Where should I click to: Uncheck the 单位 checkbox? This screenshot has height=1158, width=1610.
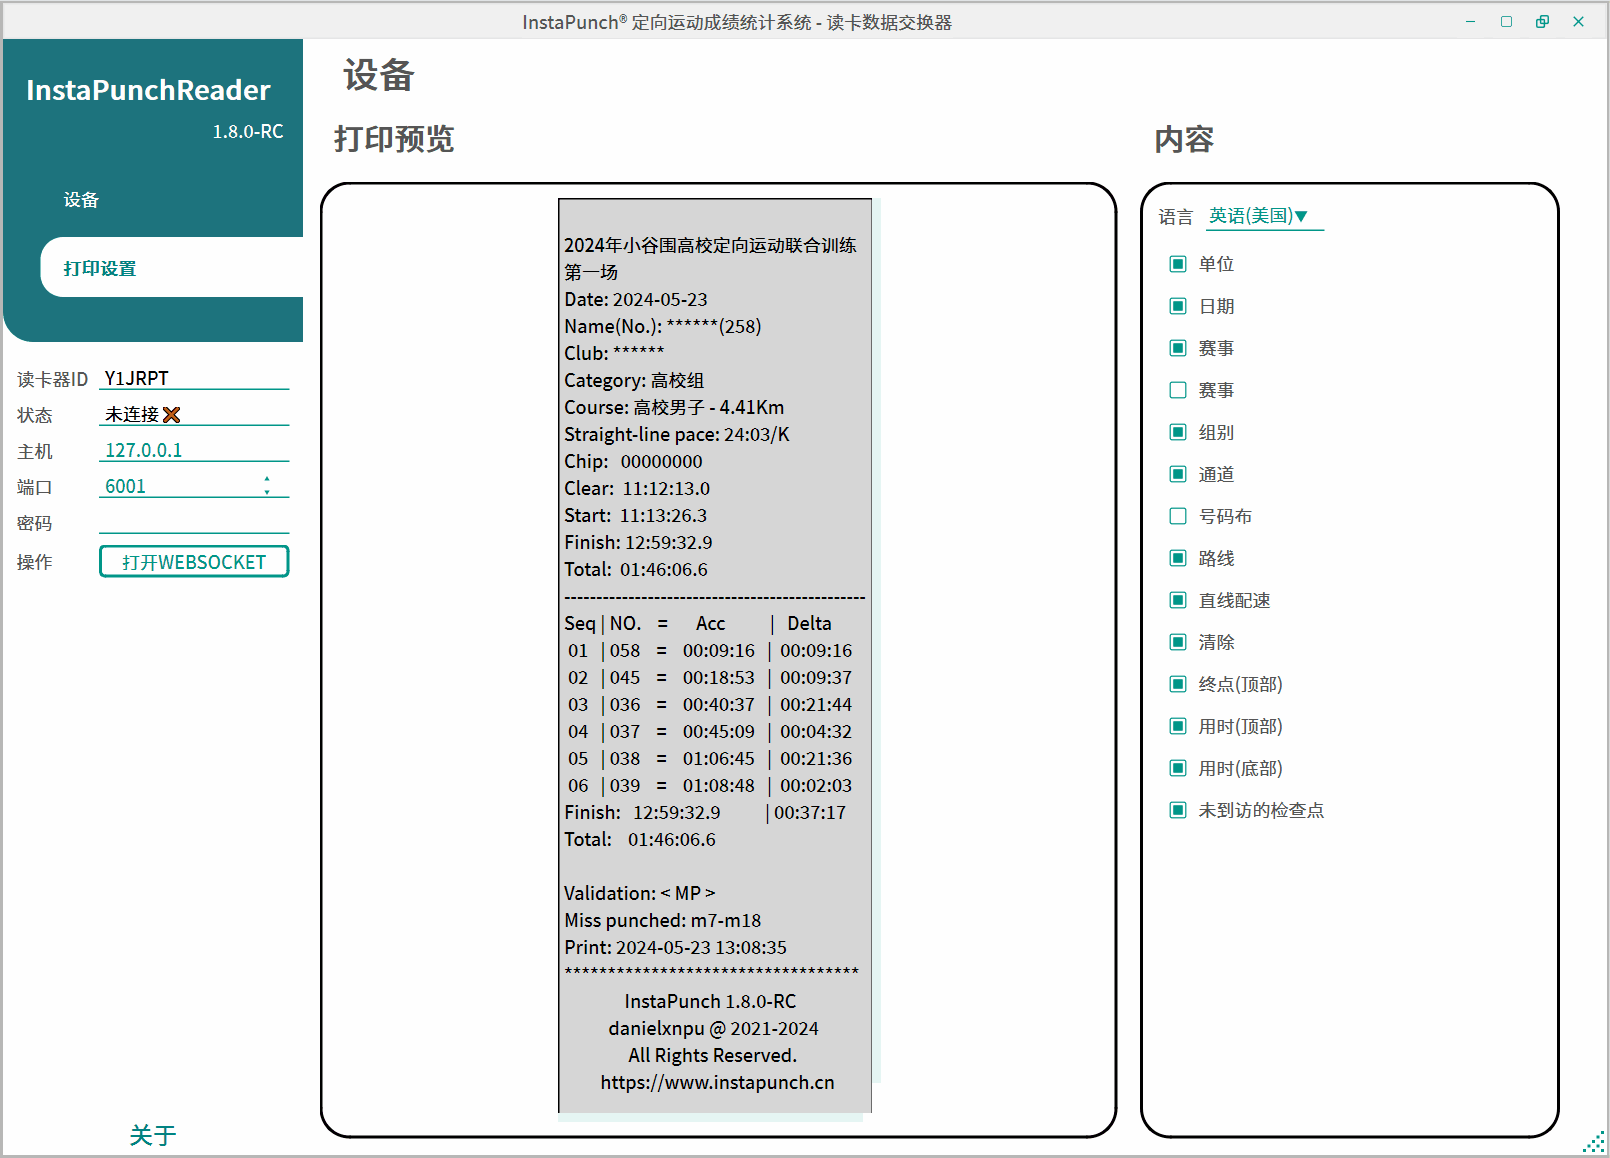1178,264
